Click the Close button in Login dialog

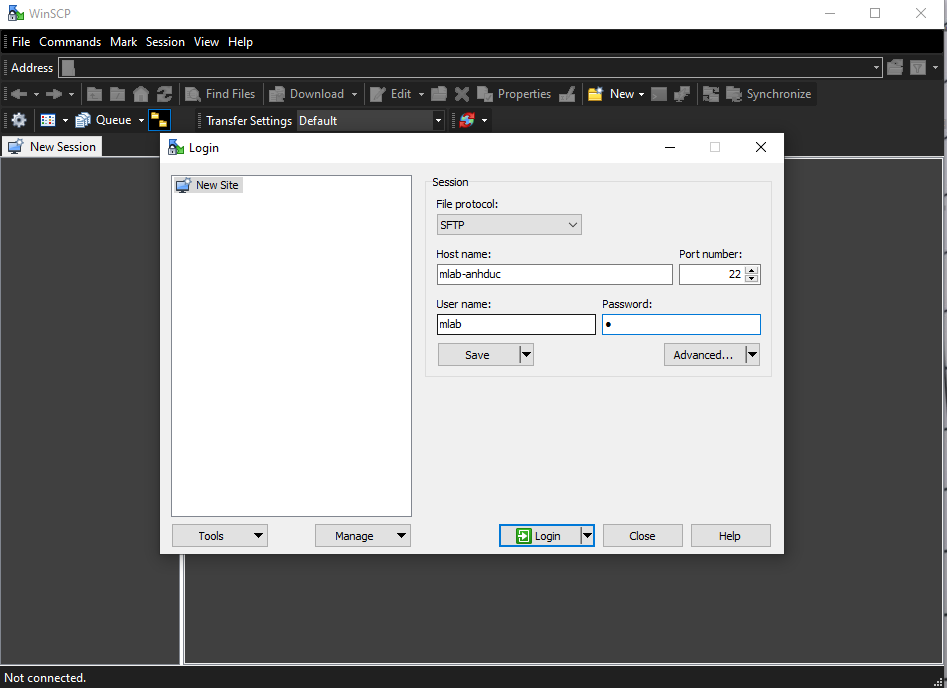[x=643, y=536]
